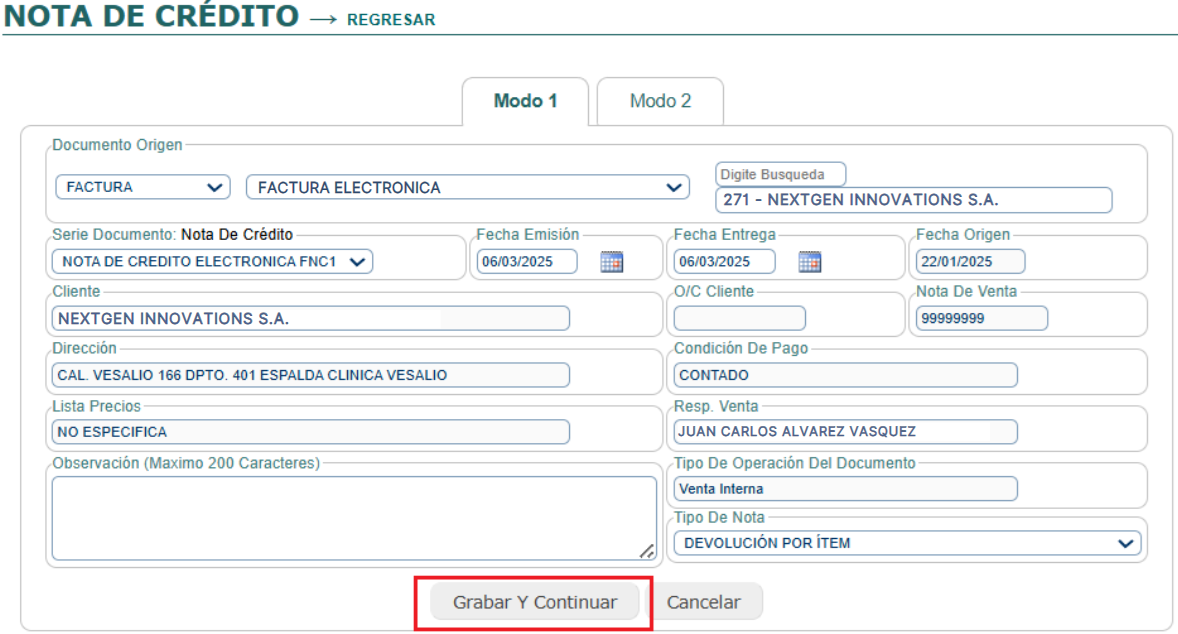Viewport: 1178px width, 634px height.
Task: Open the Tipo De Nota dropdown
Action: pyautogui.click(x=906, y=543)
